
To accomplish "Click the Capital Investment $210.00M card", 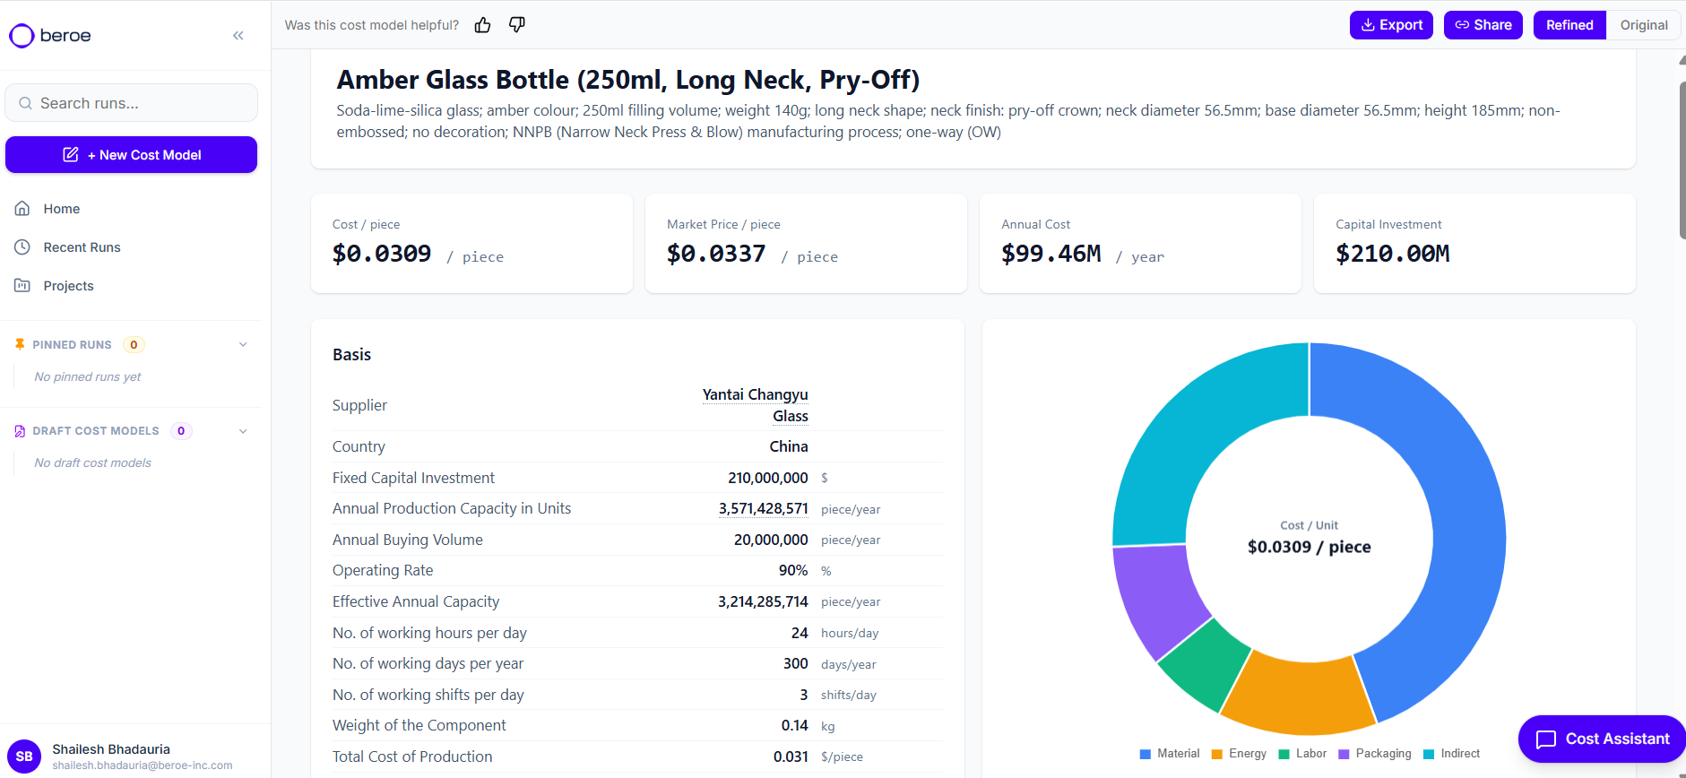I will coord(1475,243).
